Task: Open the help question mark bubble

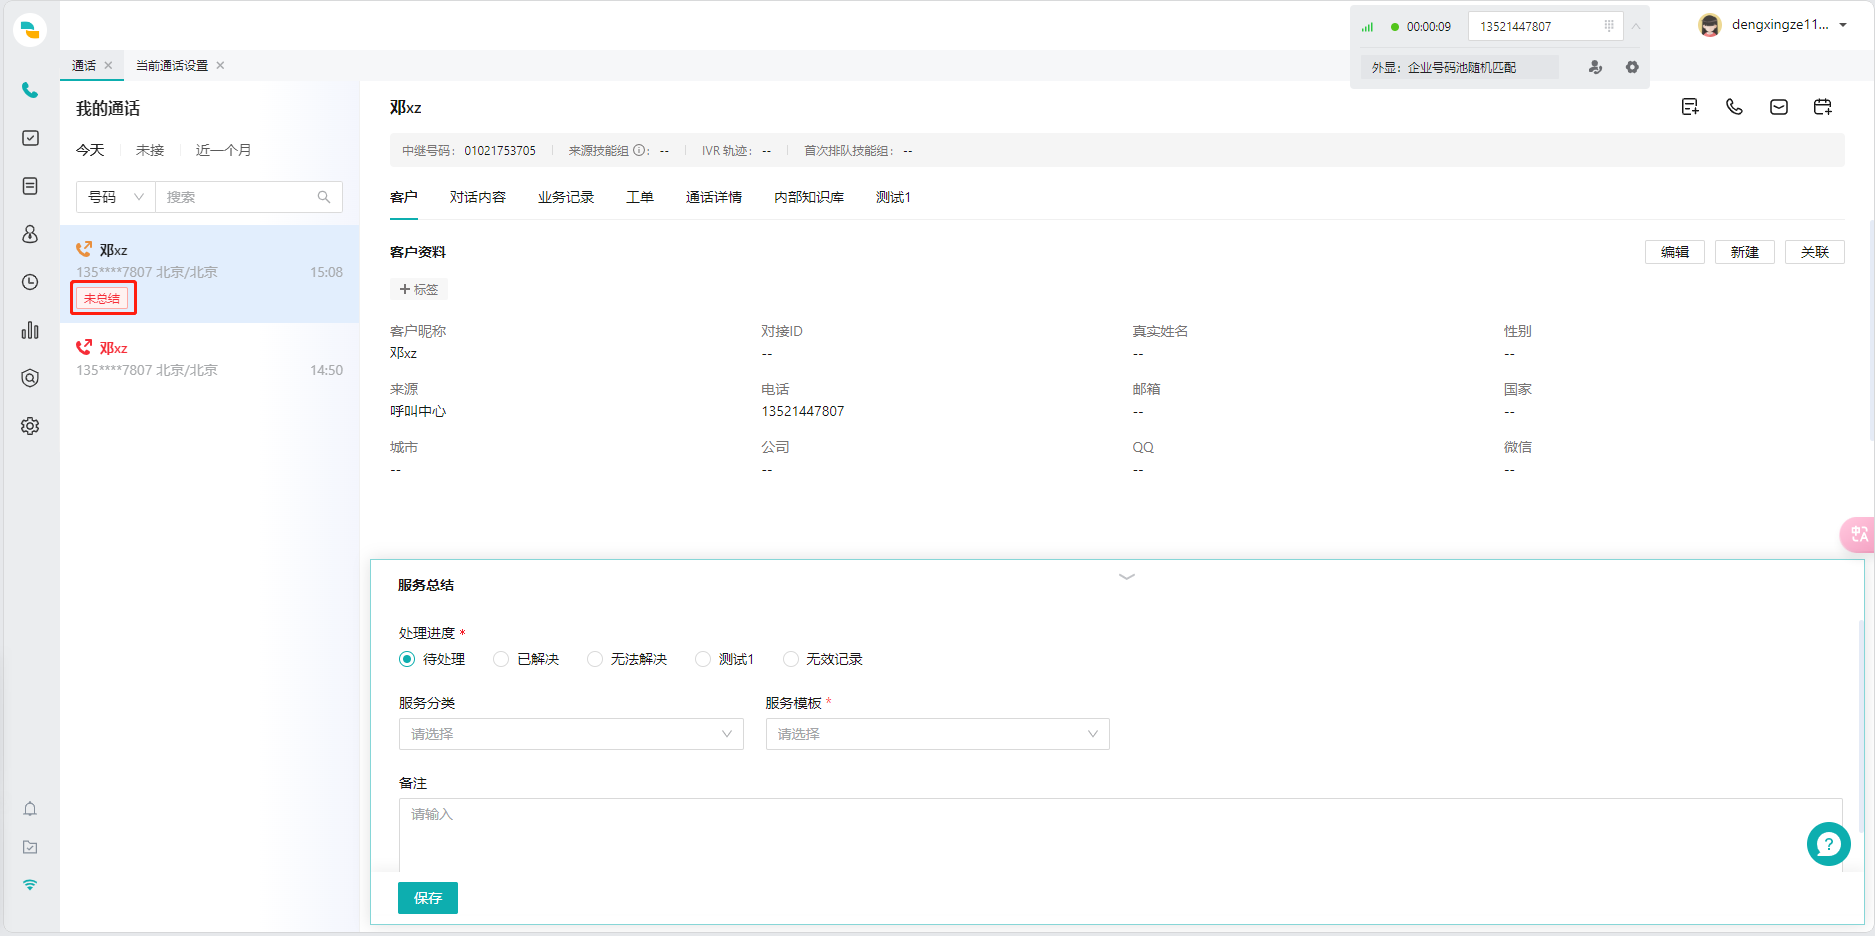Action: click(1829, 844)
